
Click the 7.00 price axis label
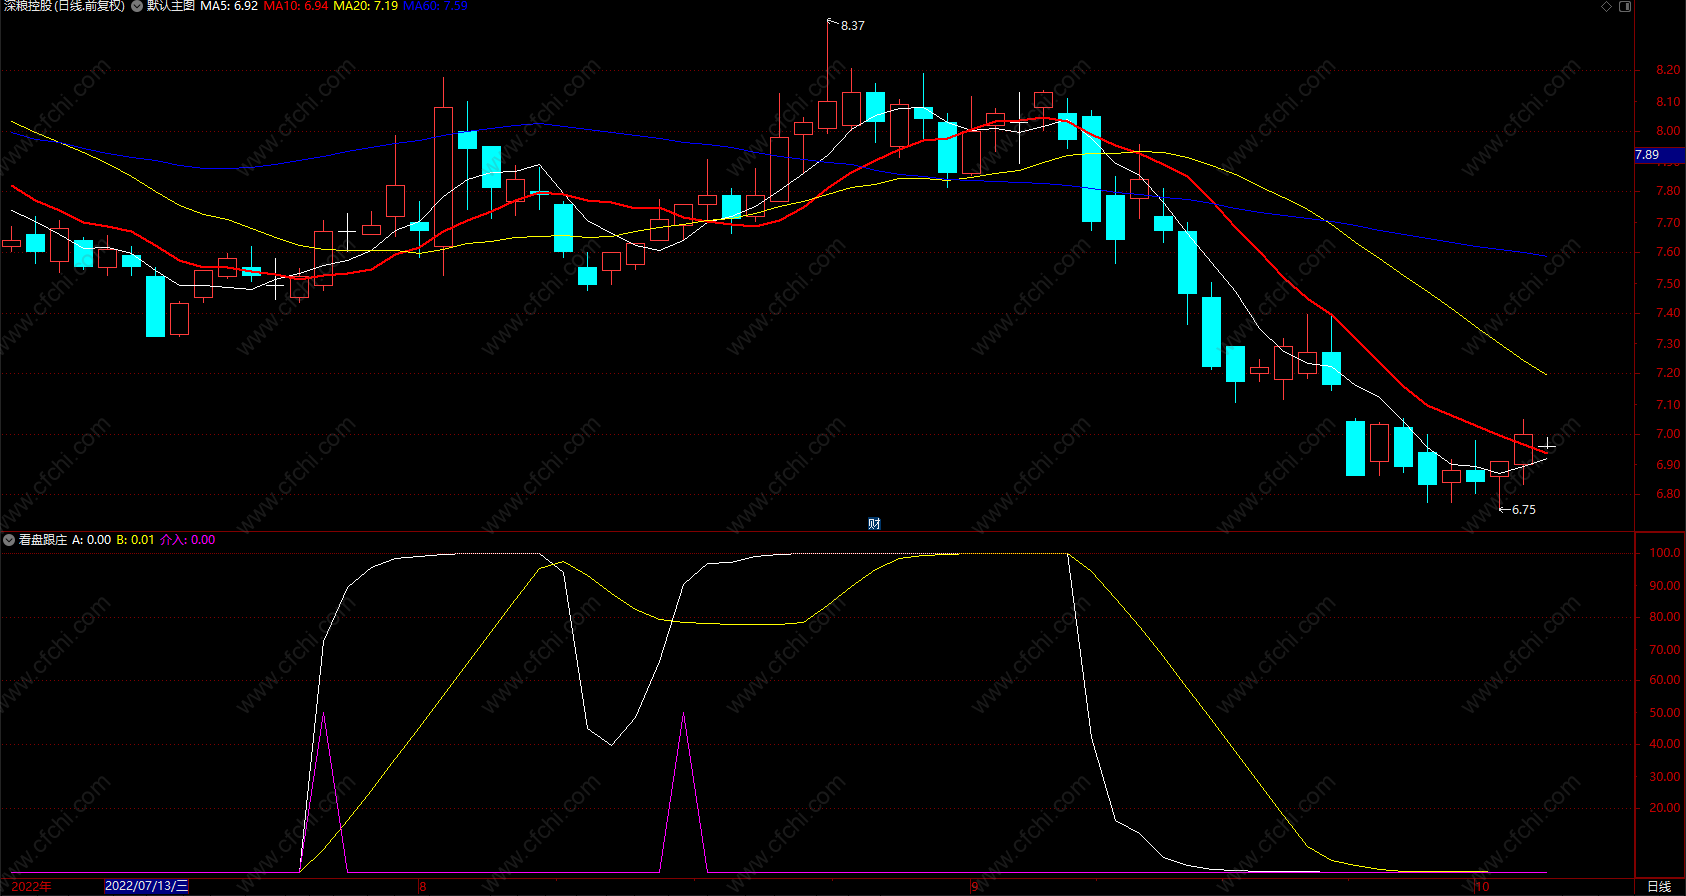click(1668, 434)
